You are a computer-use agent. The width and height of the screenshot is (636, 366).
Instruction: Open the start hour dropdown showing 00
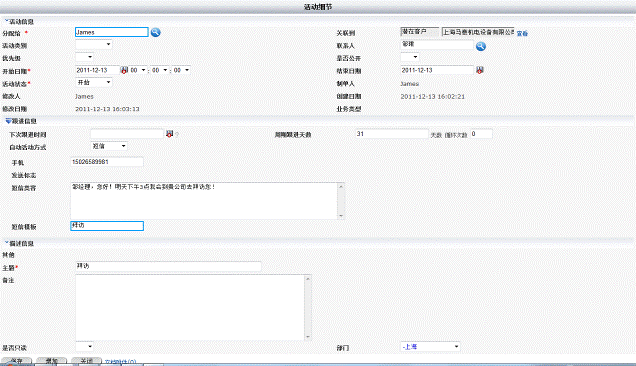tap(138, 70)
